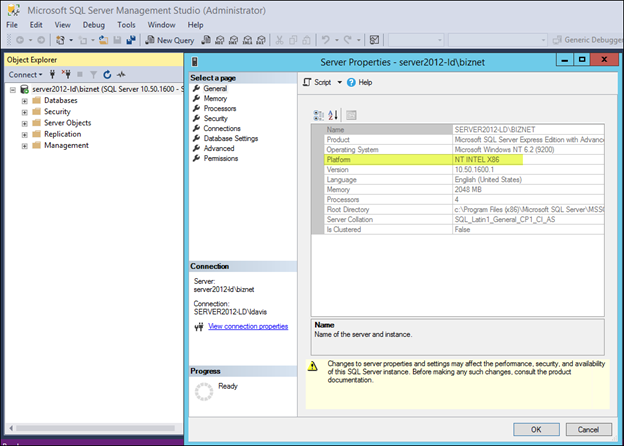Select the Permissions page
This screenshot has height=446, width=624.
click(220, 158)
